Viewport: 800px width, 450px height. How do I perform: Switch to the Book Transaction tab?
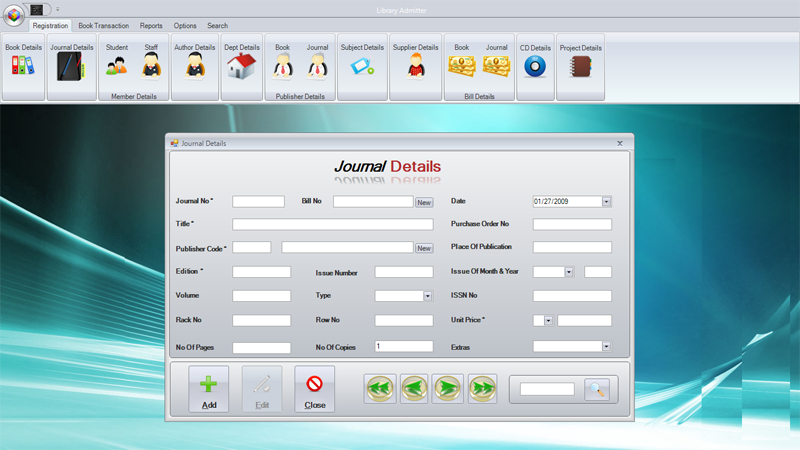pyautogui.click(x=104, y=26)
